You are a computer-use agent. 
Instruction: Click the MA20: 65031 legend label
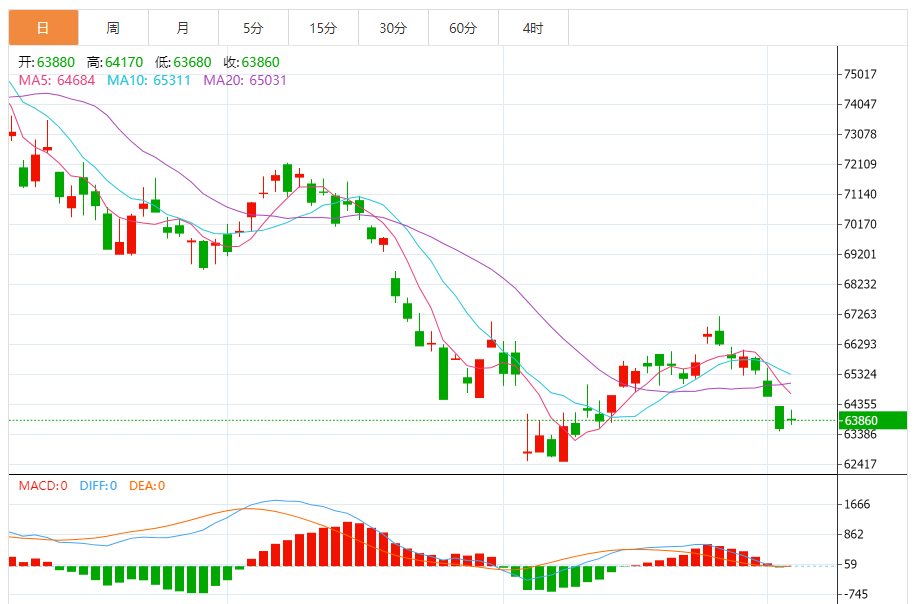245,80
